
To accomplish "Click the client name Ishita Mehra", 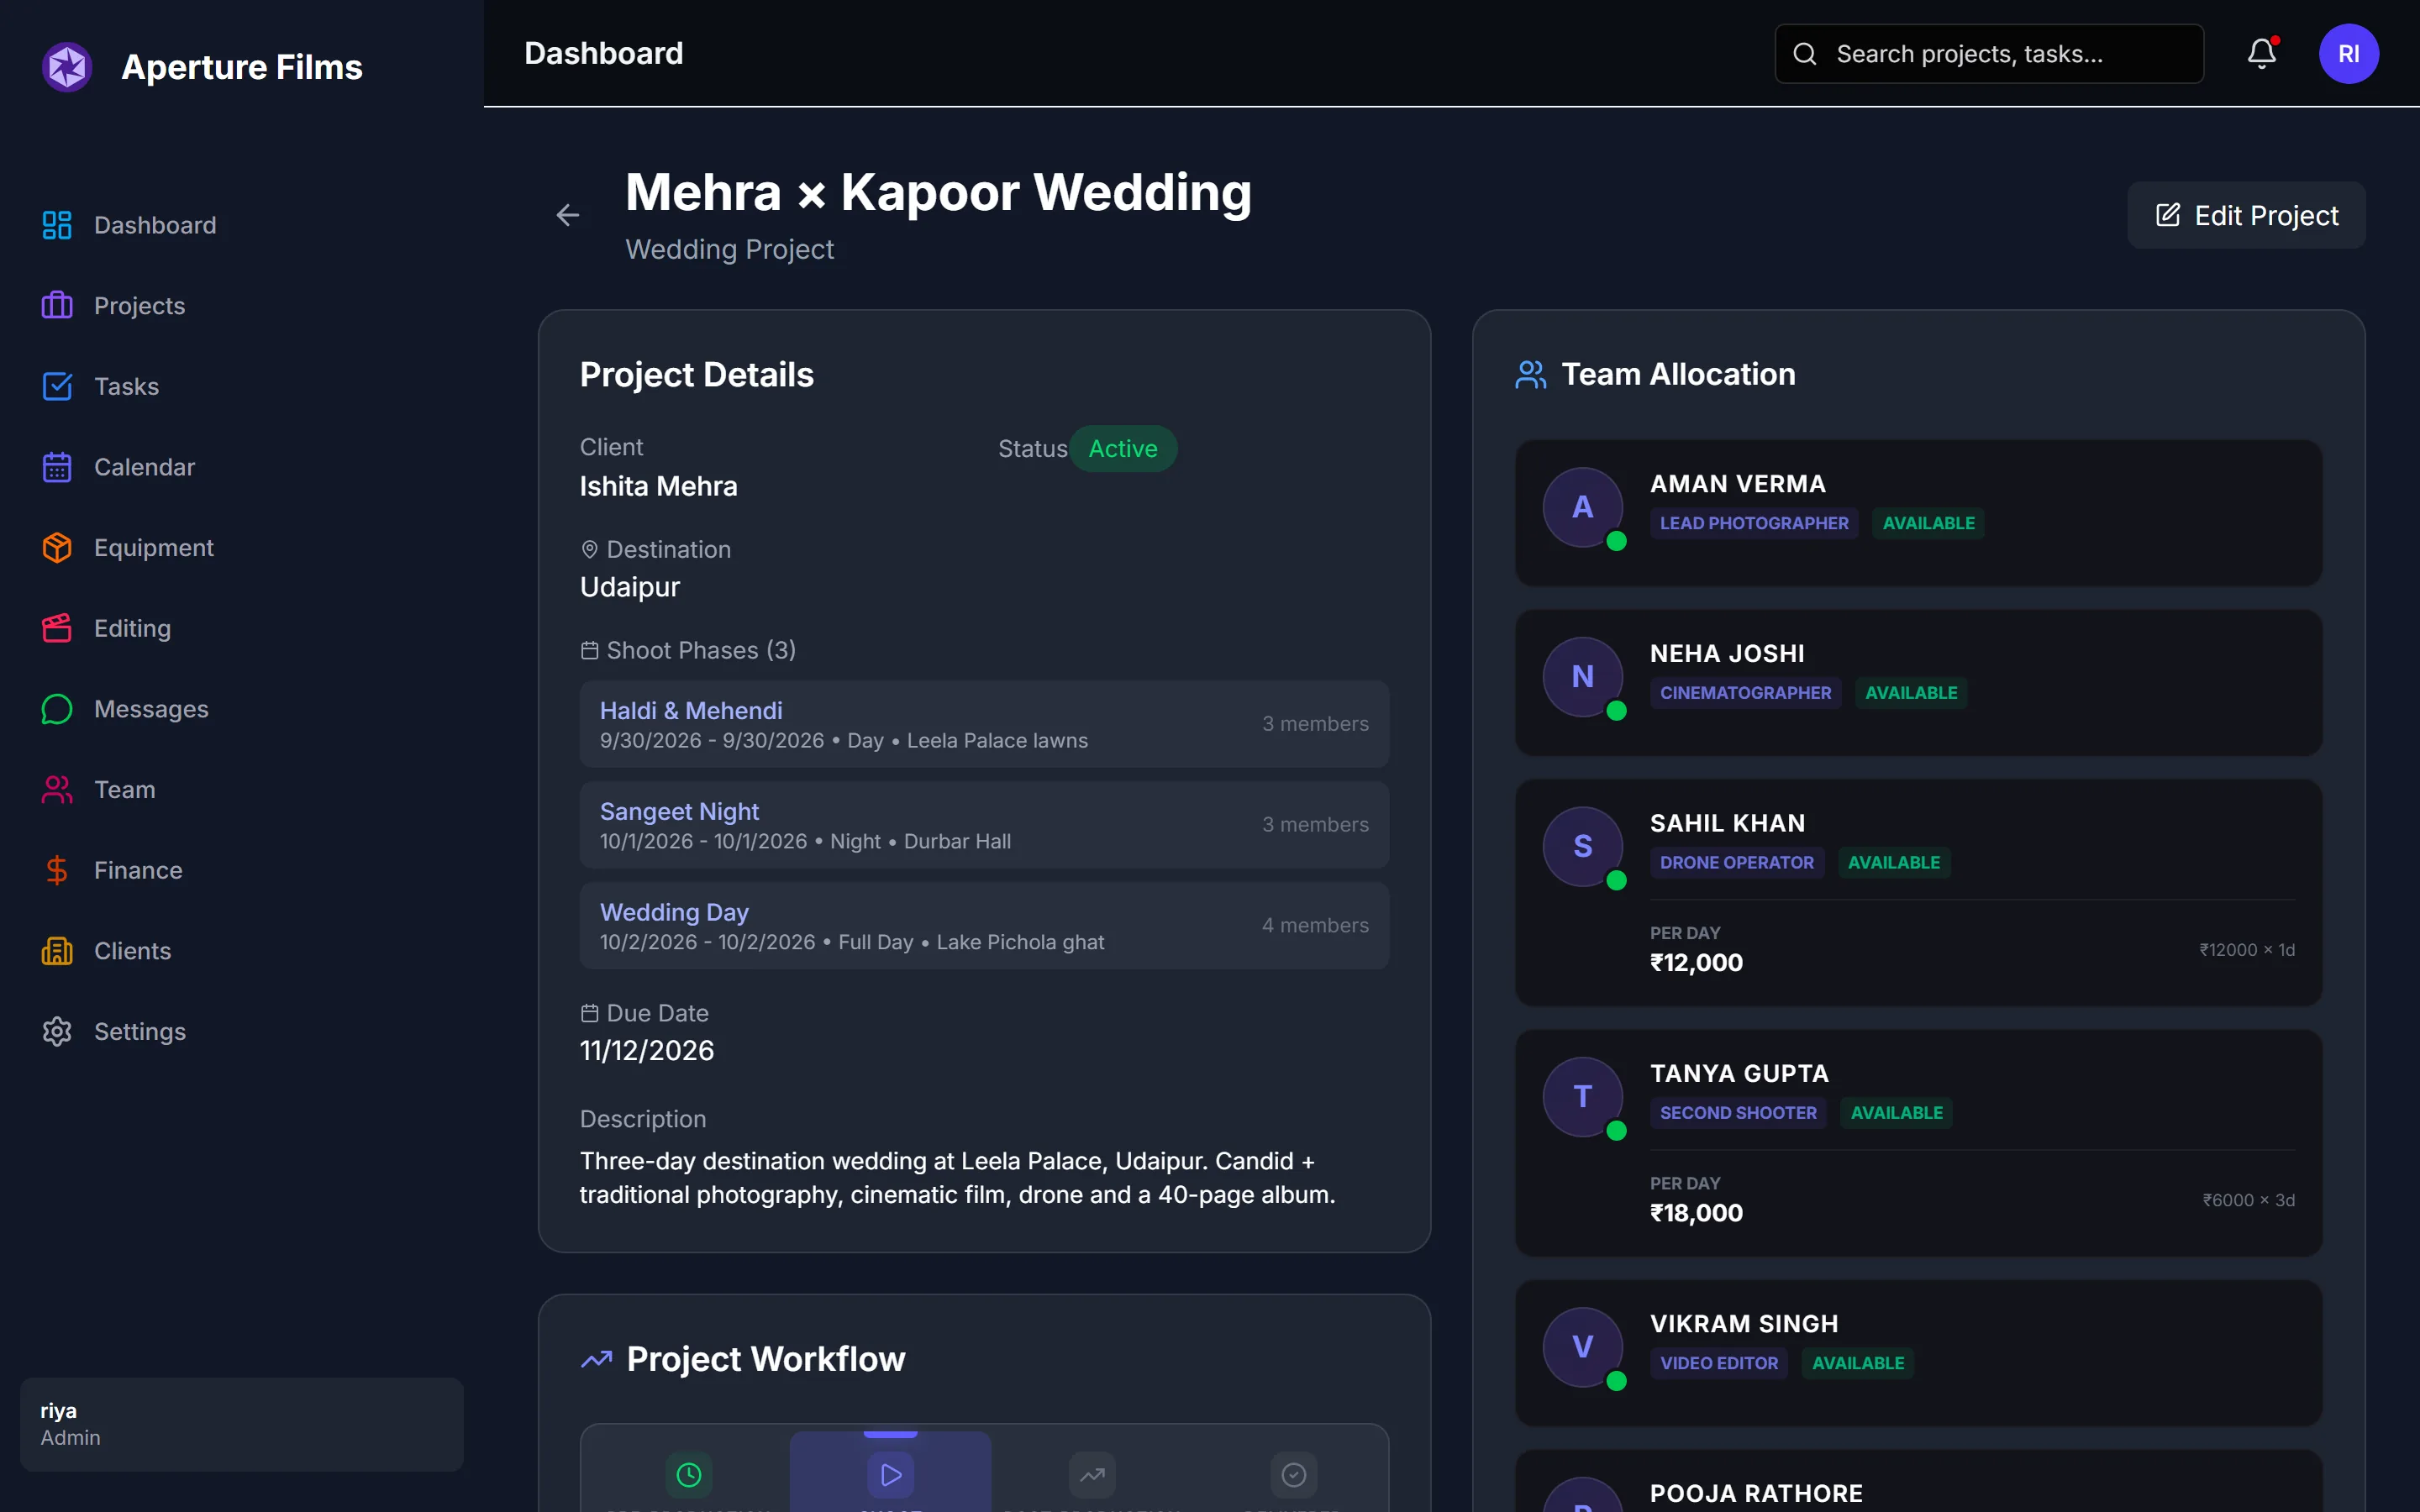I will tap(658, 487).
